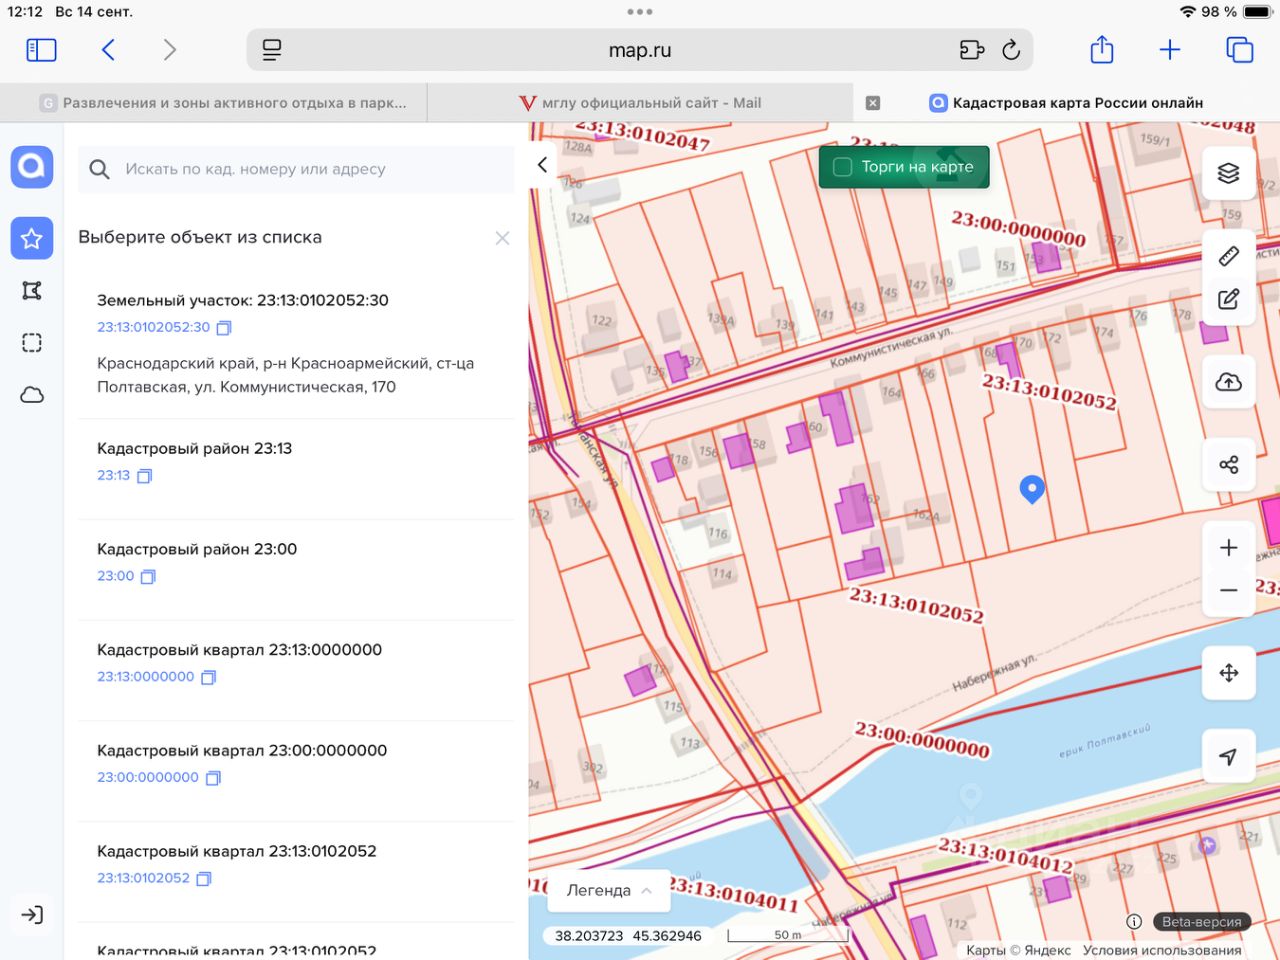
Task: Click the geolocation arrow icon
Action: pyautogui.click(x=1228, y=757)
